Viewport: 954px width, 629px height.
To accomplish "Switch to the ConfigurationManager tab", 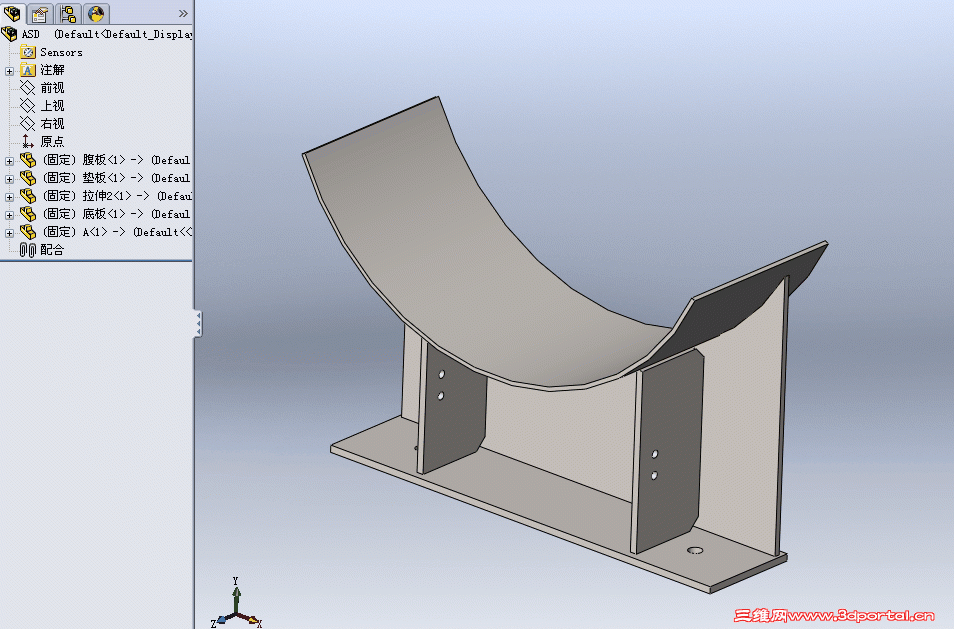I will pyautogui.click(x=68, y=13).
